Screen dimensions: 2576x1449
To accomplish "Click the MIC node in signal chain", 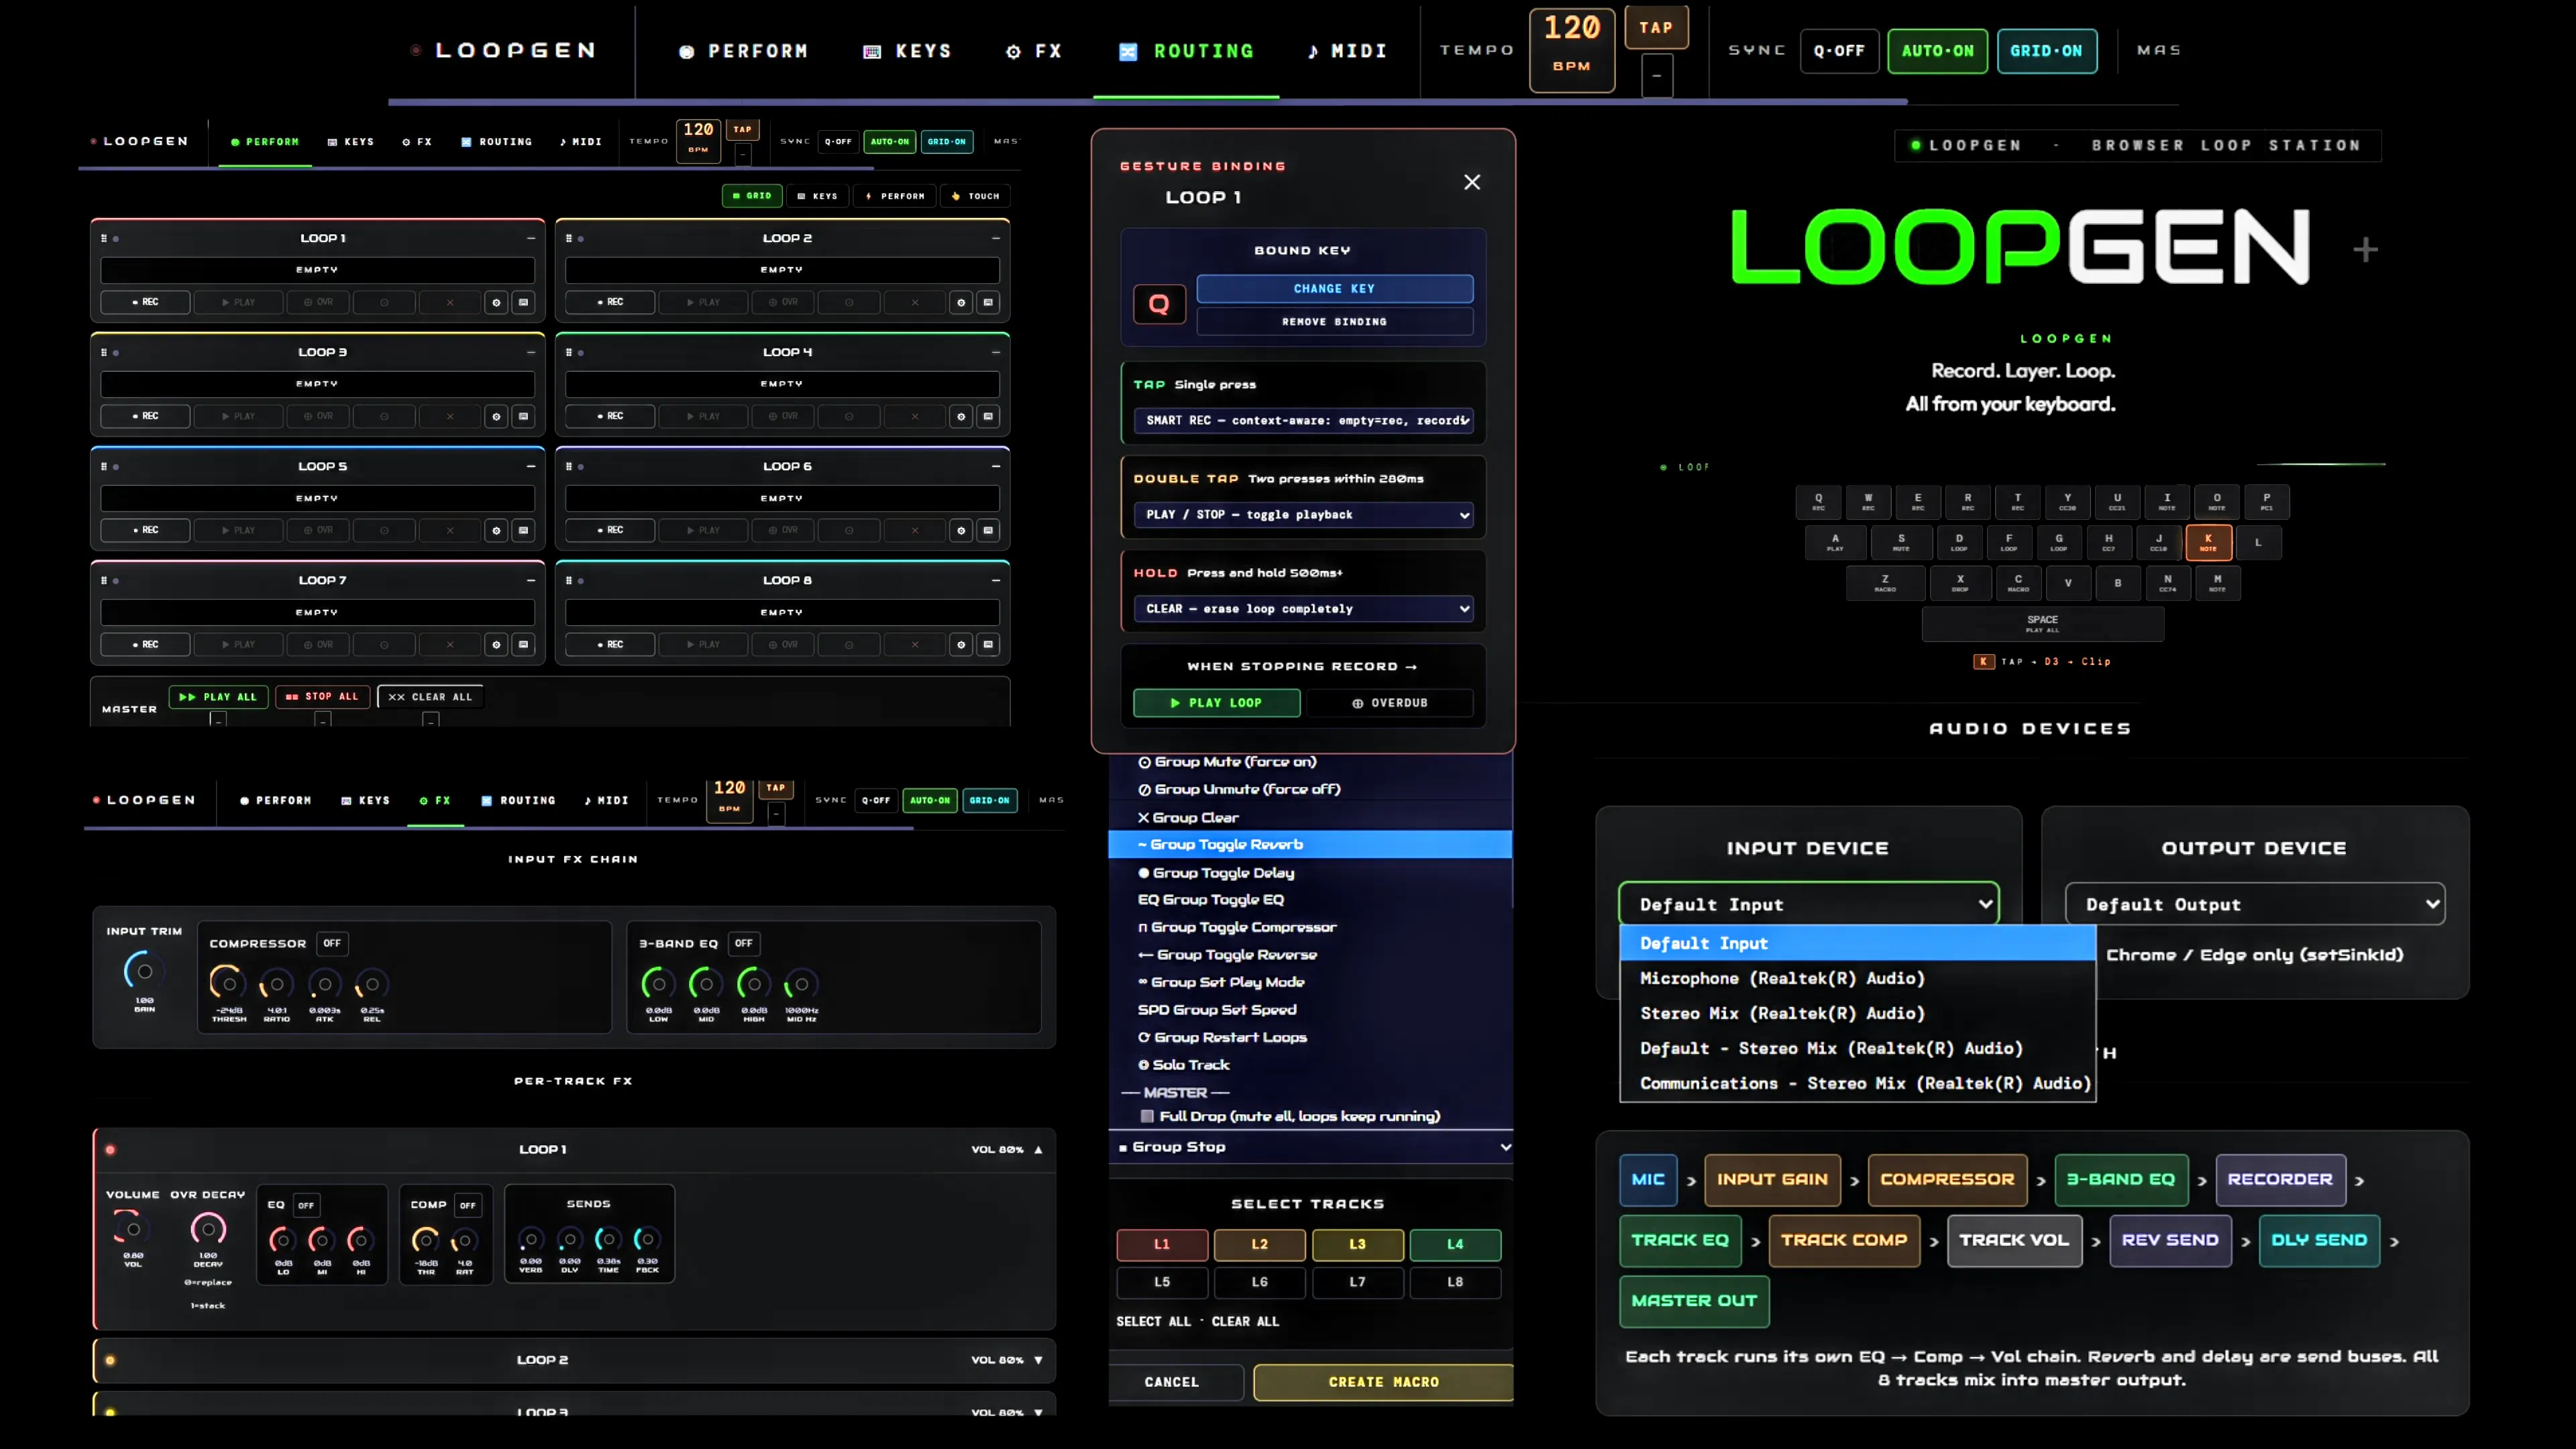I will tap(1648, 1180).
